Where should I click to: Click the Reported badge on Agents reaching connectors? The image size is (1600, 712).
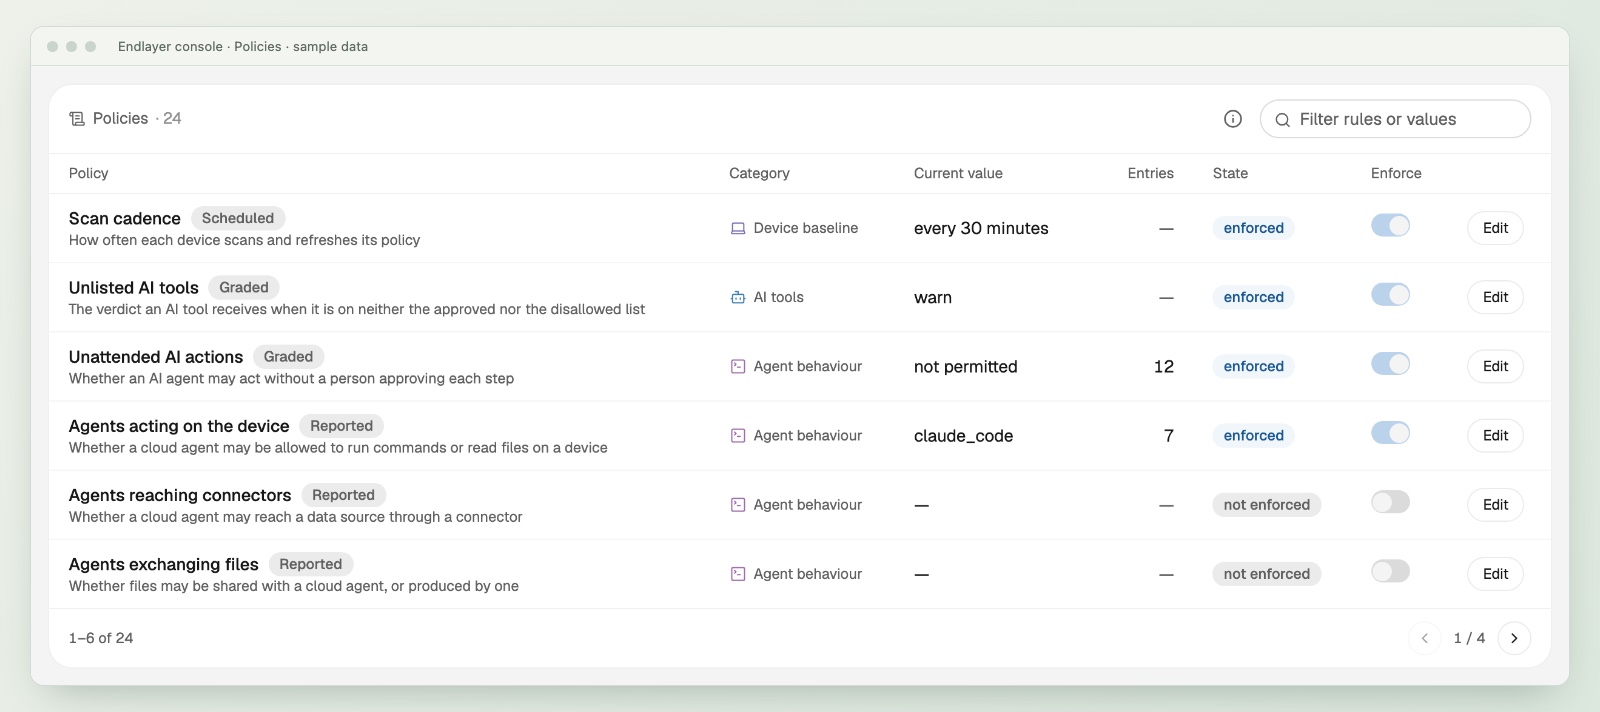click(x=343, y=494)
